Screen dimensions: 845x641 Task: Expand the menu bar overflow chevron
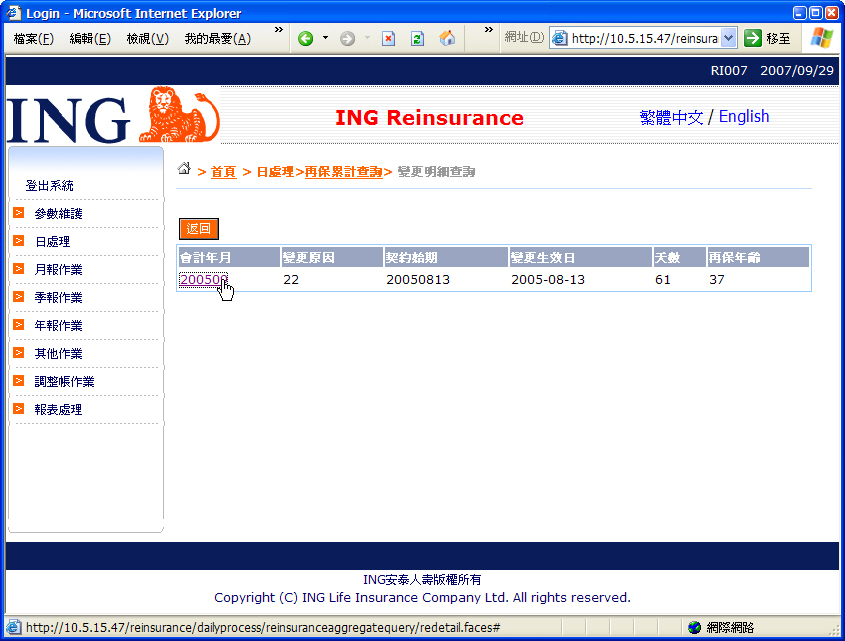click(x=279, y=30)
